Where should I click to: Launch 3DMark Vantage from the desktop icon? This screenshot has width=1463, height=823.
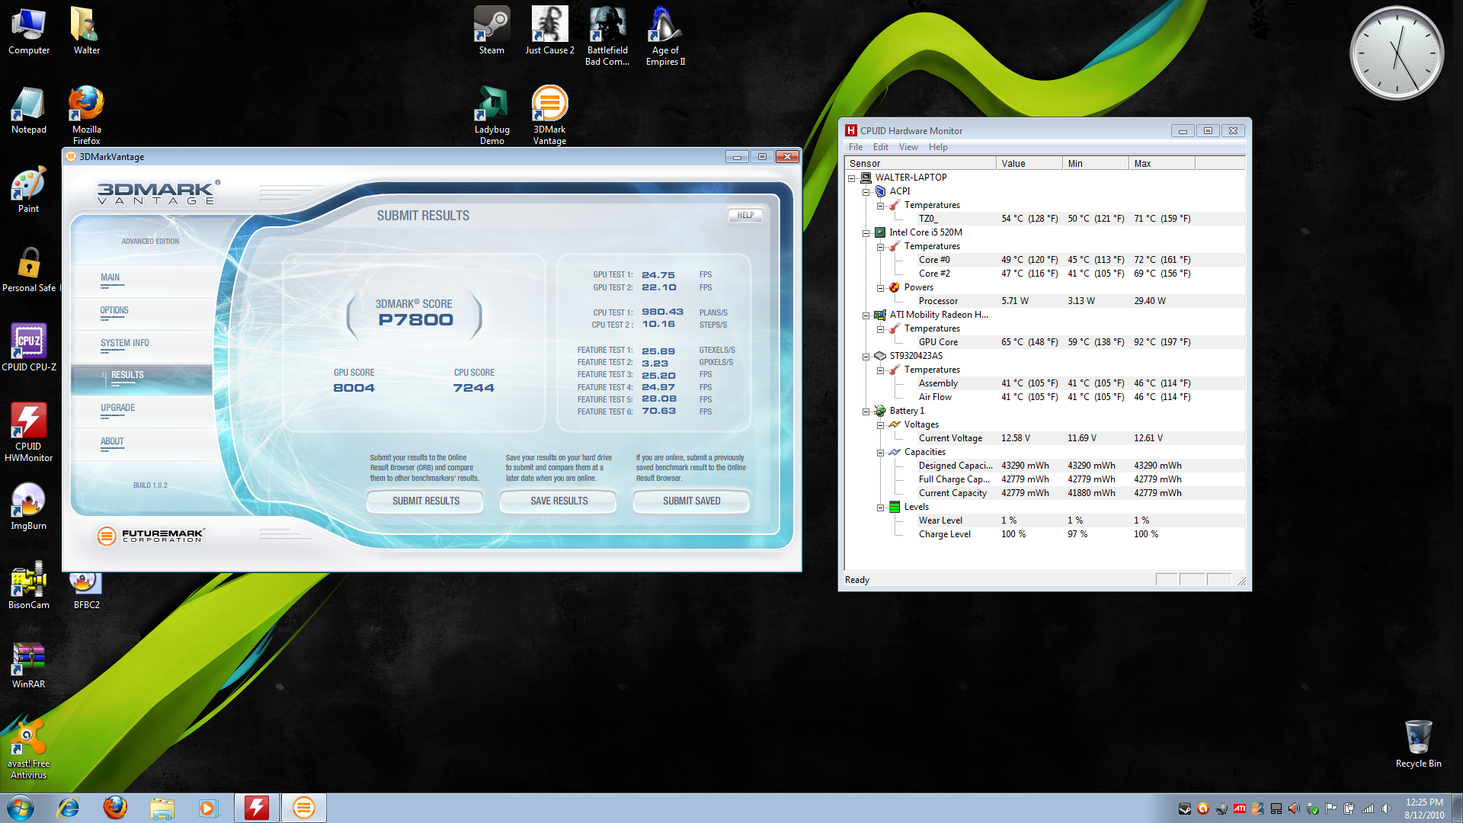click(549, 107)
